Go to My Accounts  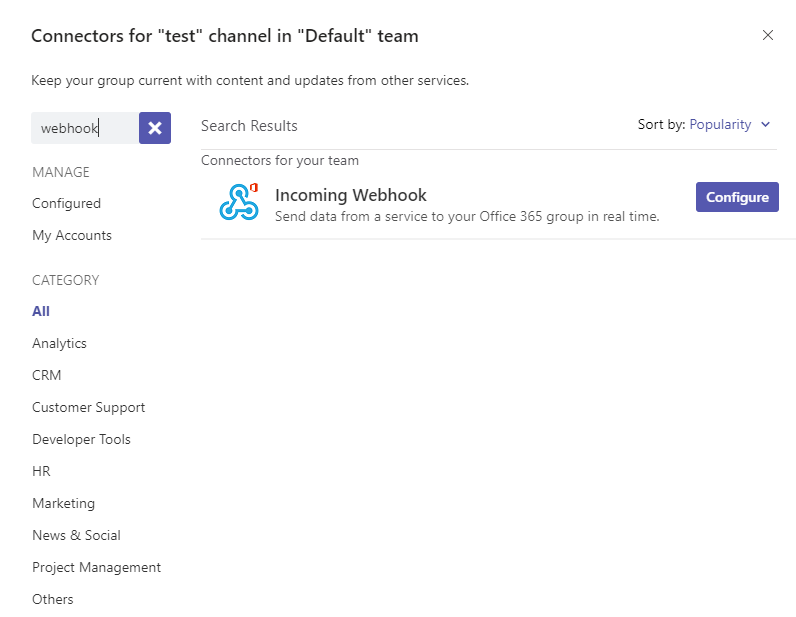(72, 235)
